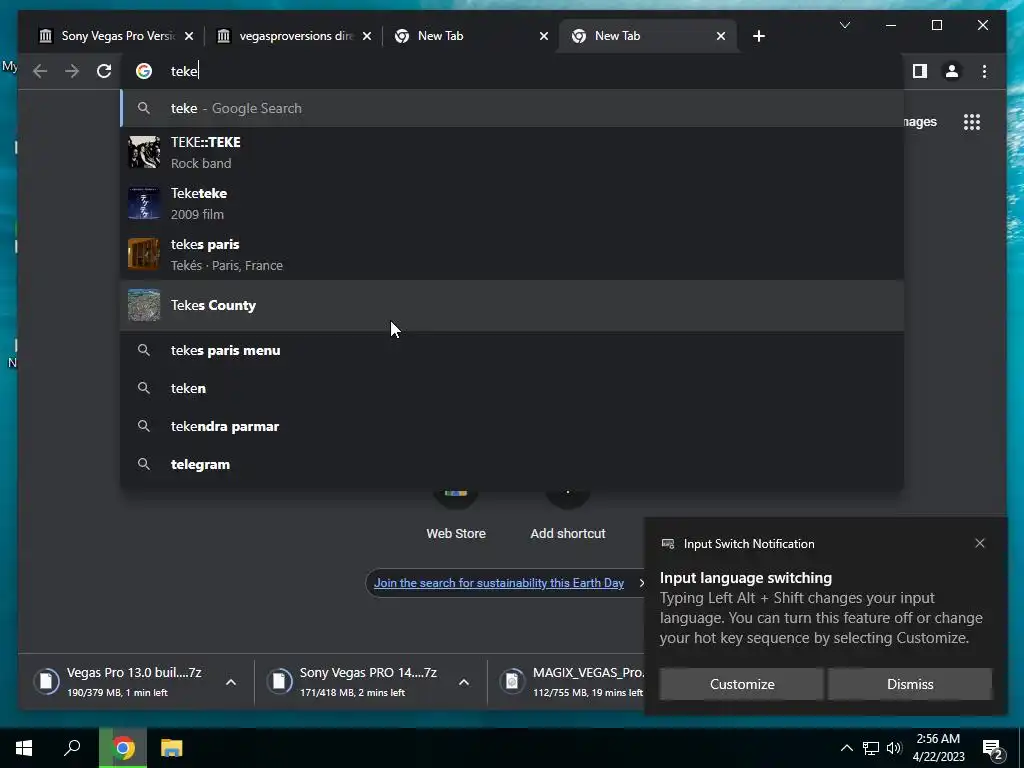Open the Chrome side panel icon
Screen dimensions: 1024x768
[x=920, y=71]
